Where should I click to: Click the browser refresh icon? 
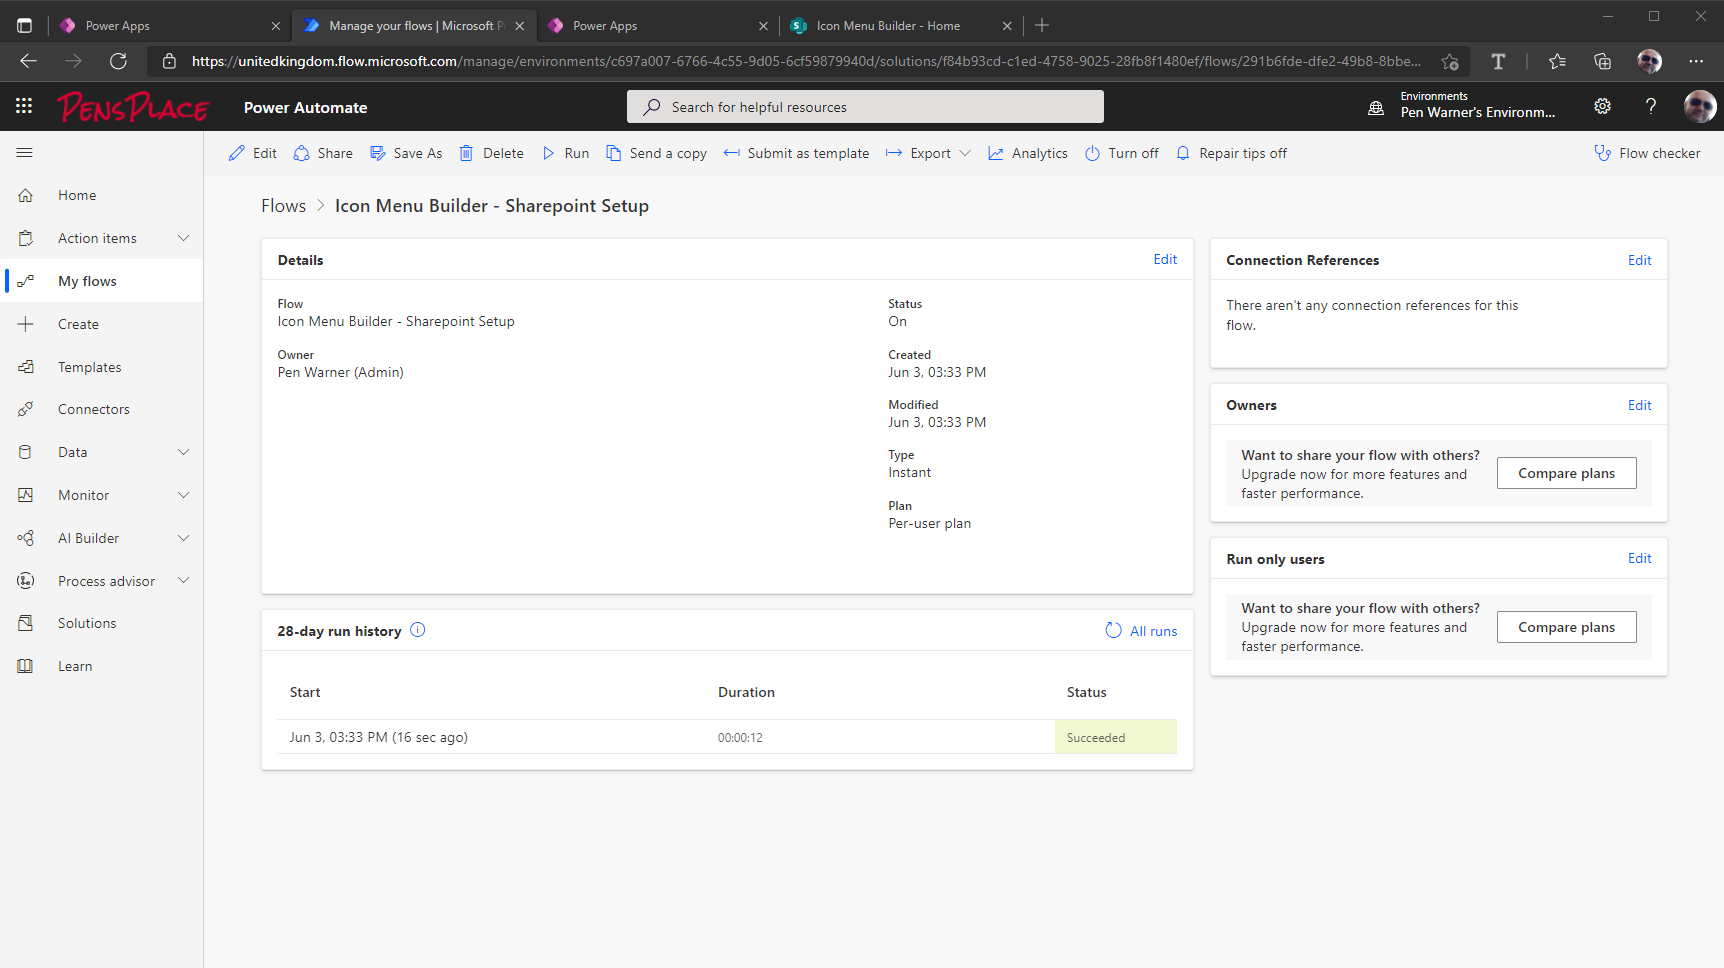(118, 61)
